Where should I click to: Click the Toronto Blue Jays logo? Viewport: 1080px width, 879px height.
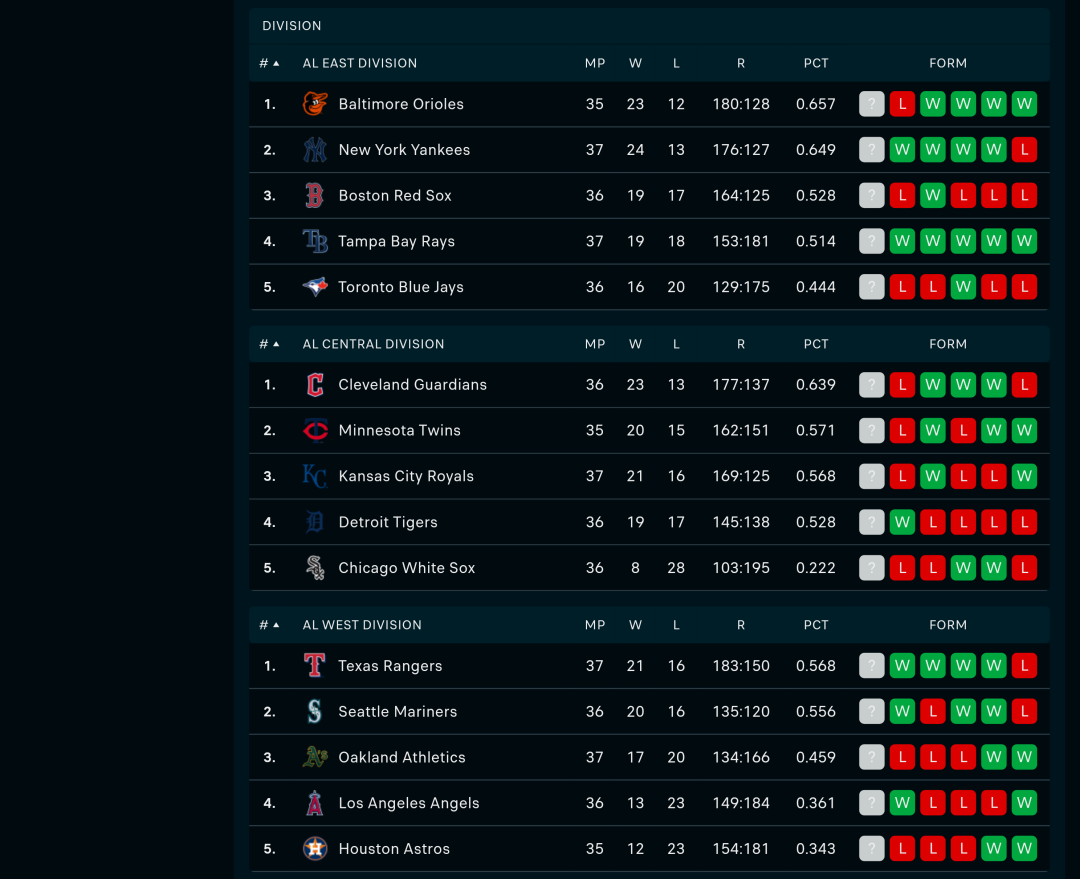coord(315,287)
